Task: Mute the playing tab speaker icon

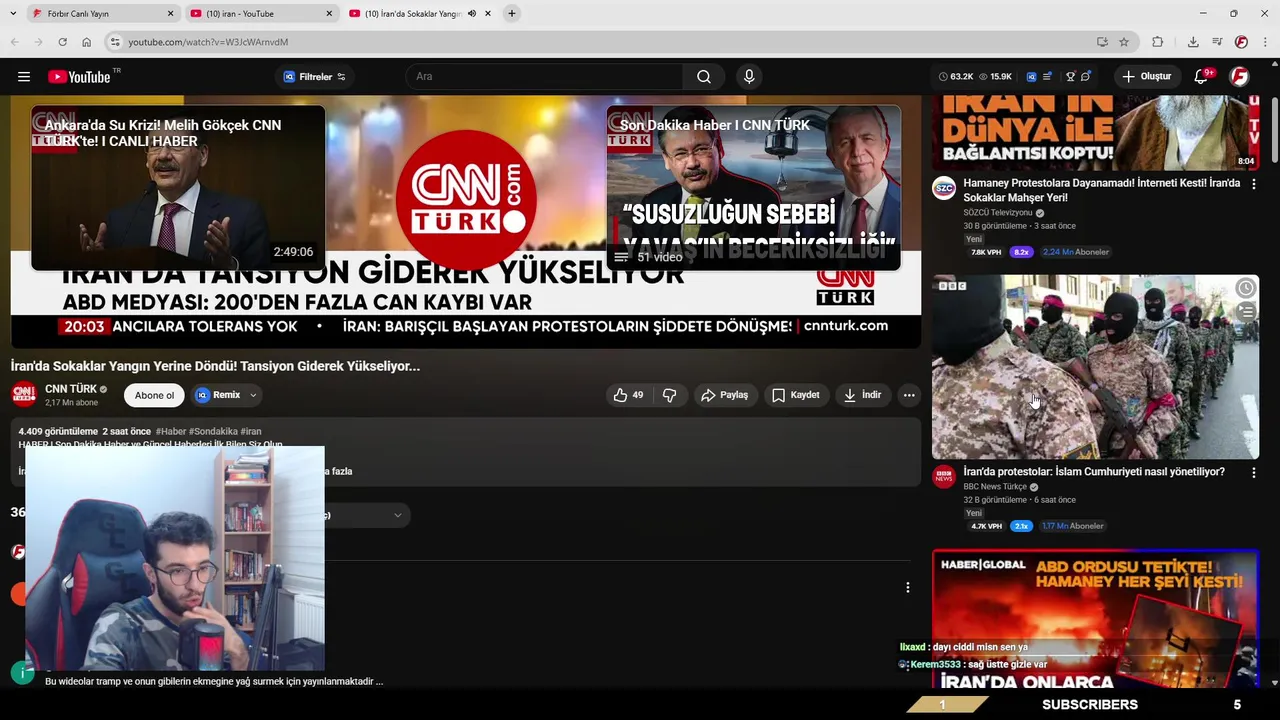Action: 472,14
